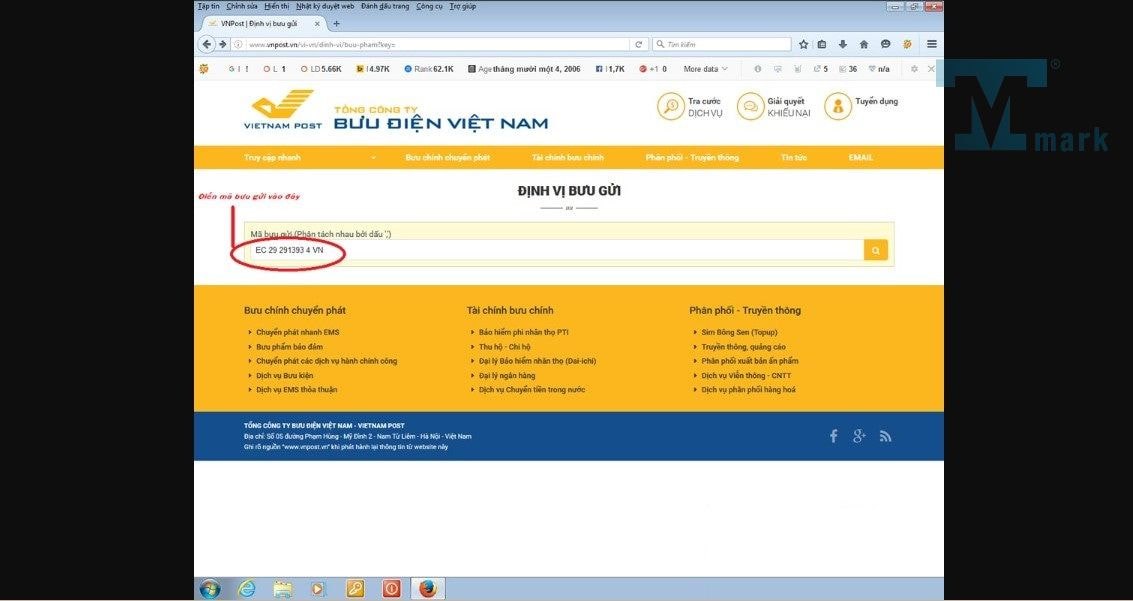1133x601 pixels.
Task: Switch to Tin tức navigation tab
Action: (794, 158)
